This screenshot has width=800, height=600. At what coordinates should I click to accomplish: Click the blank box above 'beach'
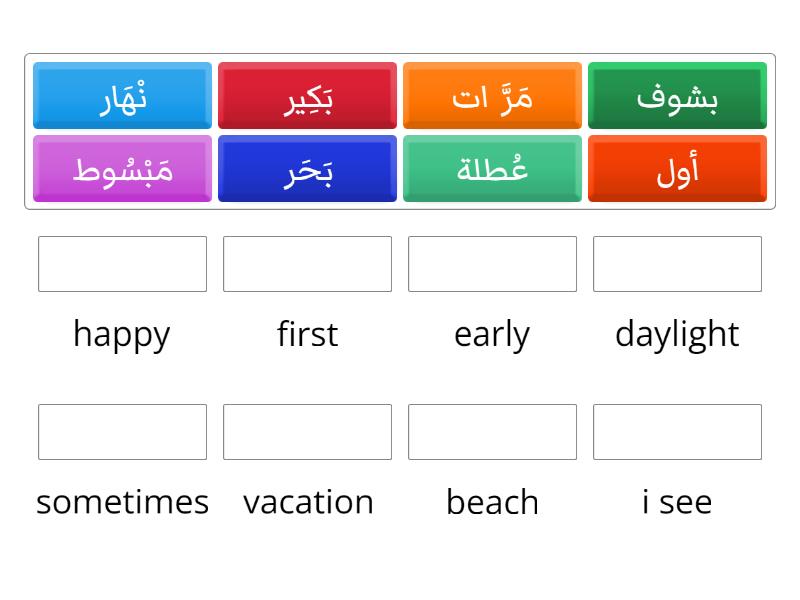pos(492,432)
